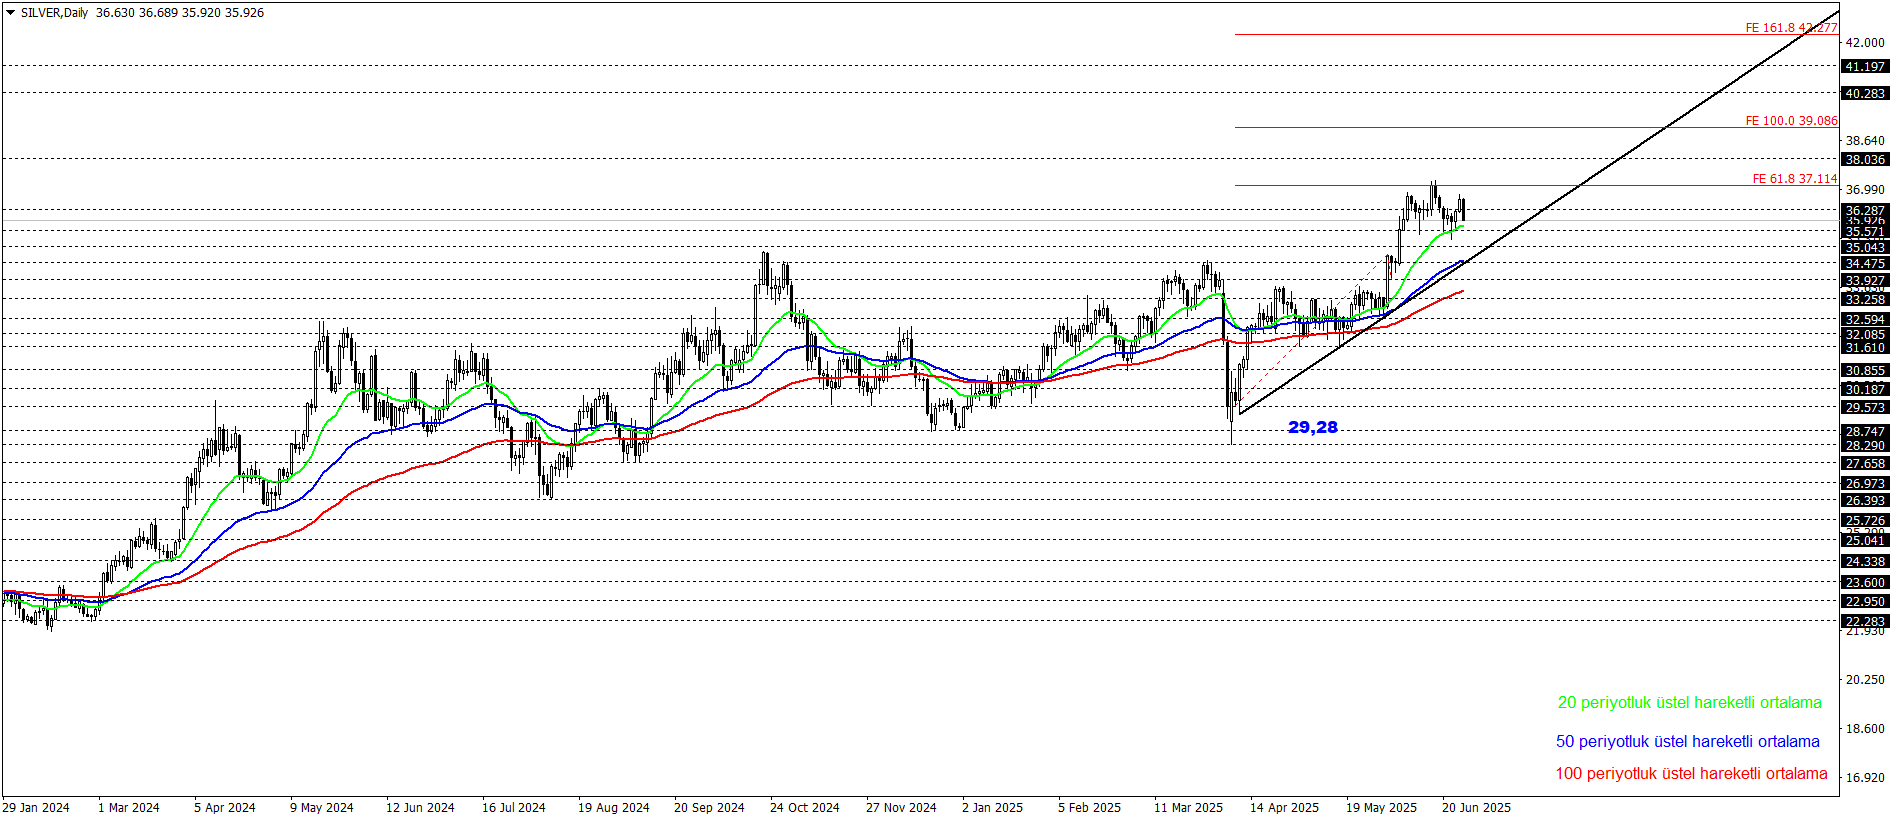Viewport: 1896px width, 820px height.
Task: Select the FE 161.8 42.277 Fibonacci label
Action: click(1791, 28)
